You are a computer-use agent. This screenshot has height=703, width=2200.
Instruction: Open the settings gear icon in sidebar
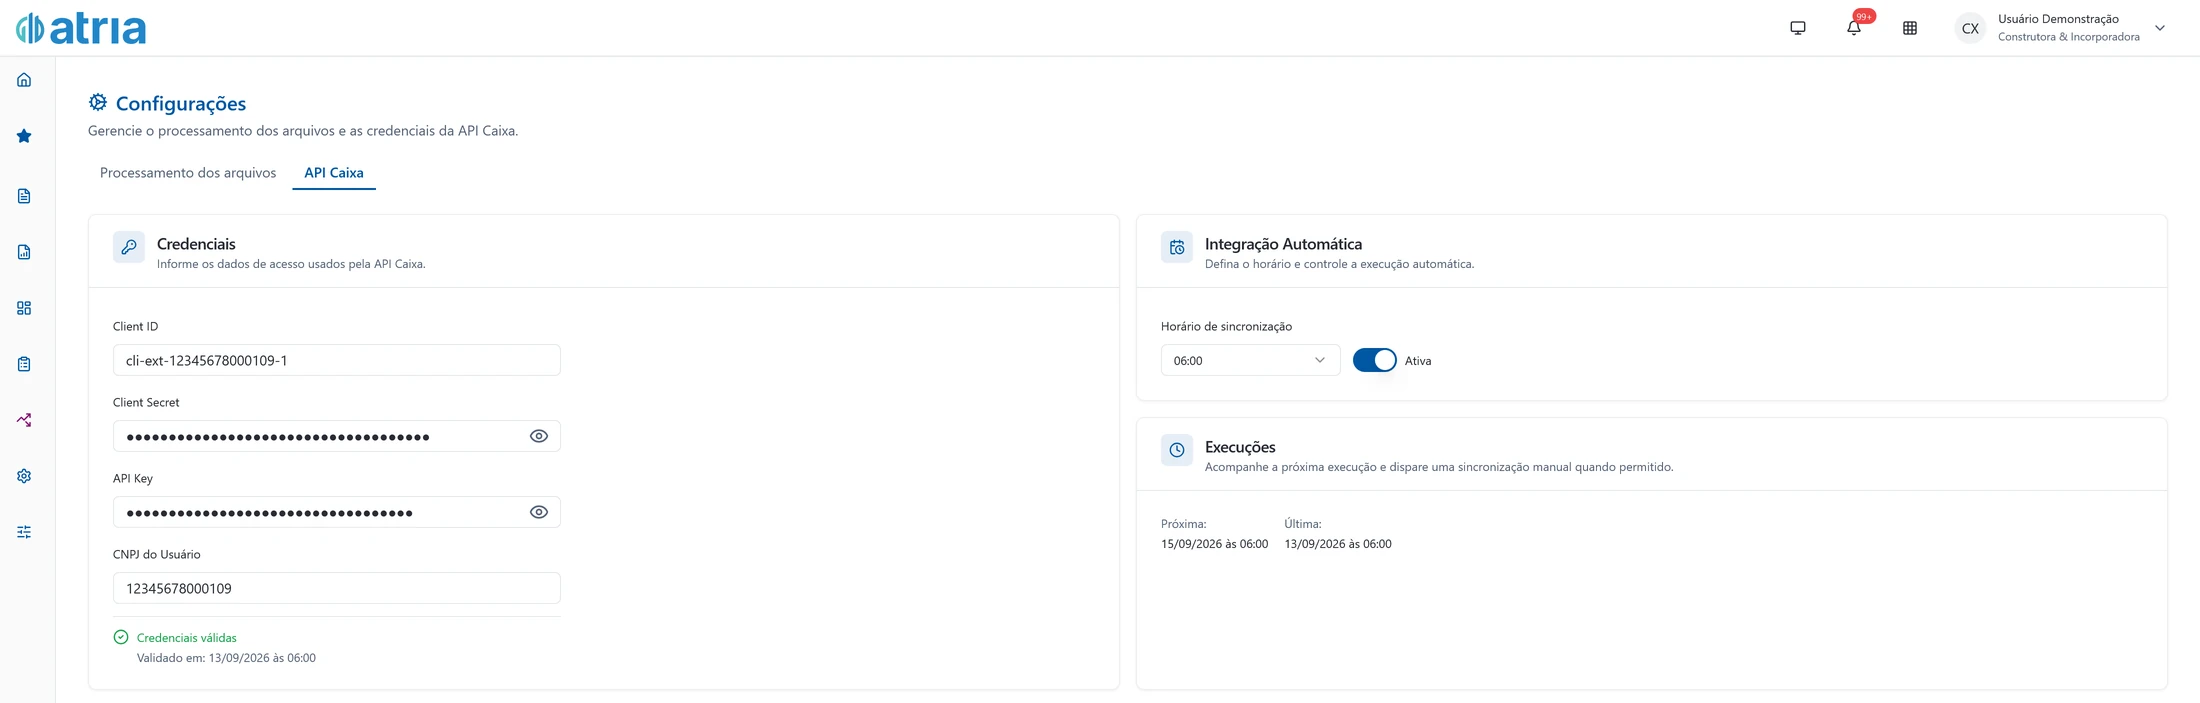tap(24, 476)
